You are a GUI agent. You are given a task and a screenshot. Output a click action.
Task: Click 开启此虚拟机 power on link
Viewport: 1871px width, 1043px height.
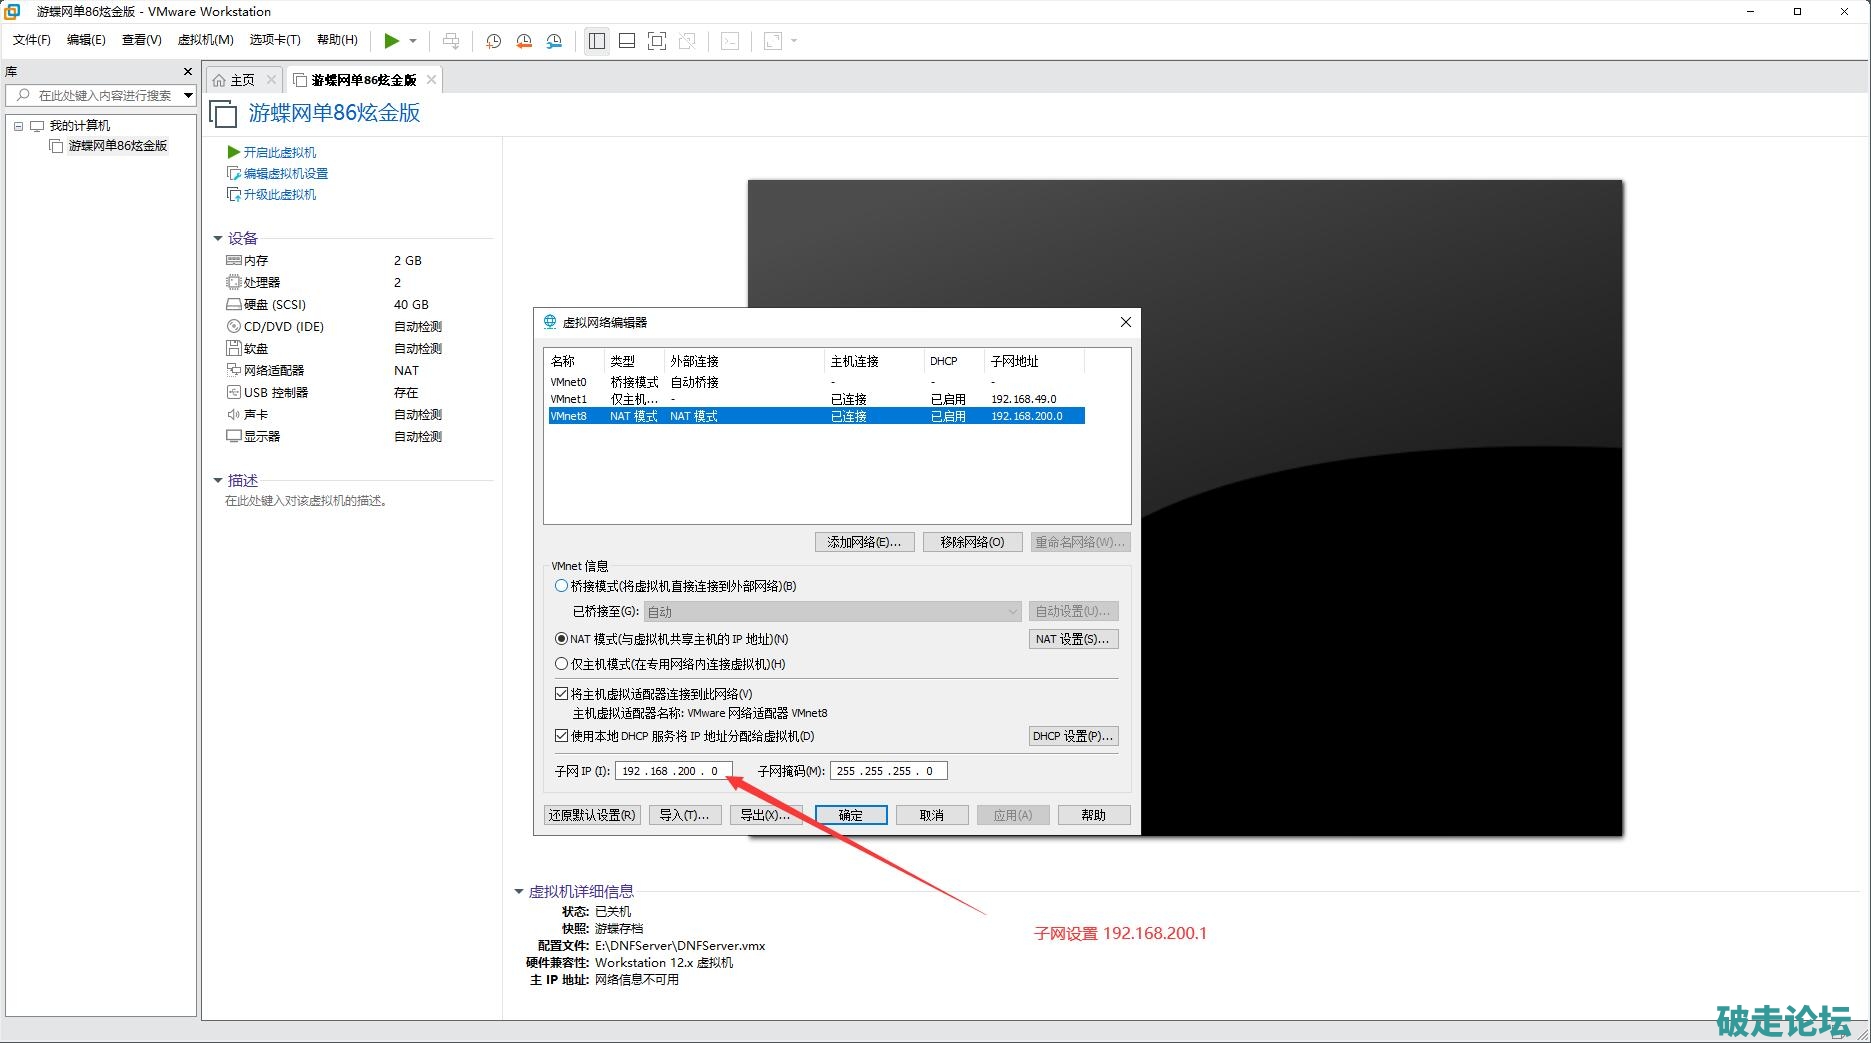tap(279, 152)
